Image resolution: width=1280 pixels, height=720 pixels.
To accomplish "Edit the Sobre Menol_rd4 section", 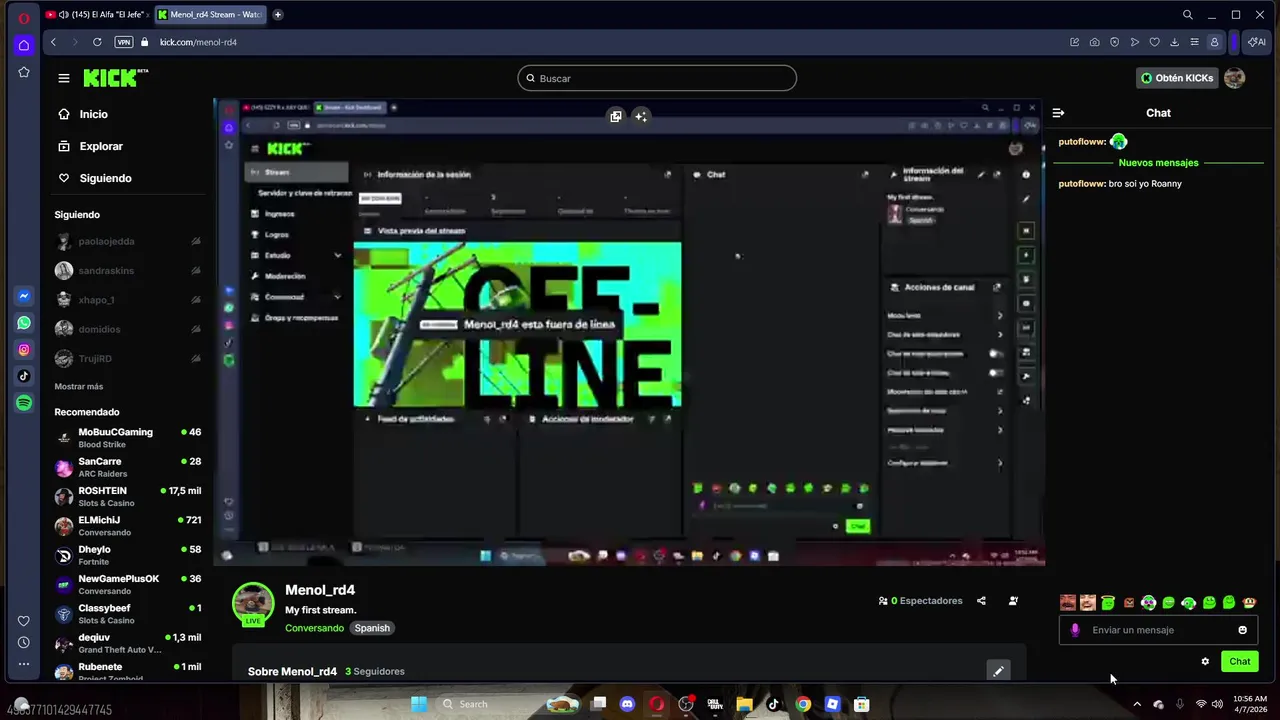I will coord(997,671).
